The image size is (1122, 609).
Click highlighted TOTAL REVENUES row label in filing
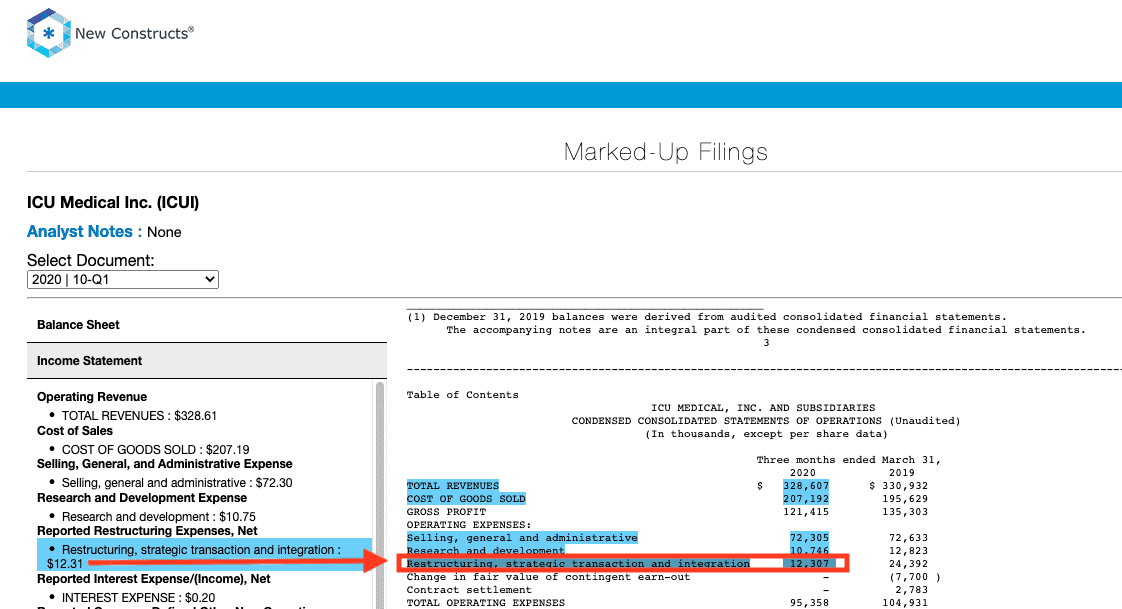(x=453, y=485)
